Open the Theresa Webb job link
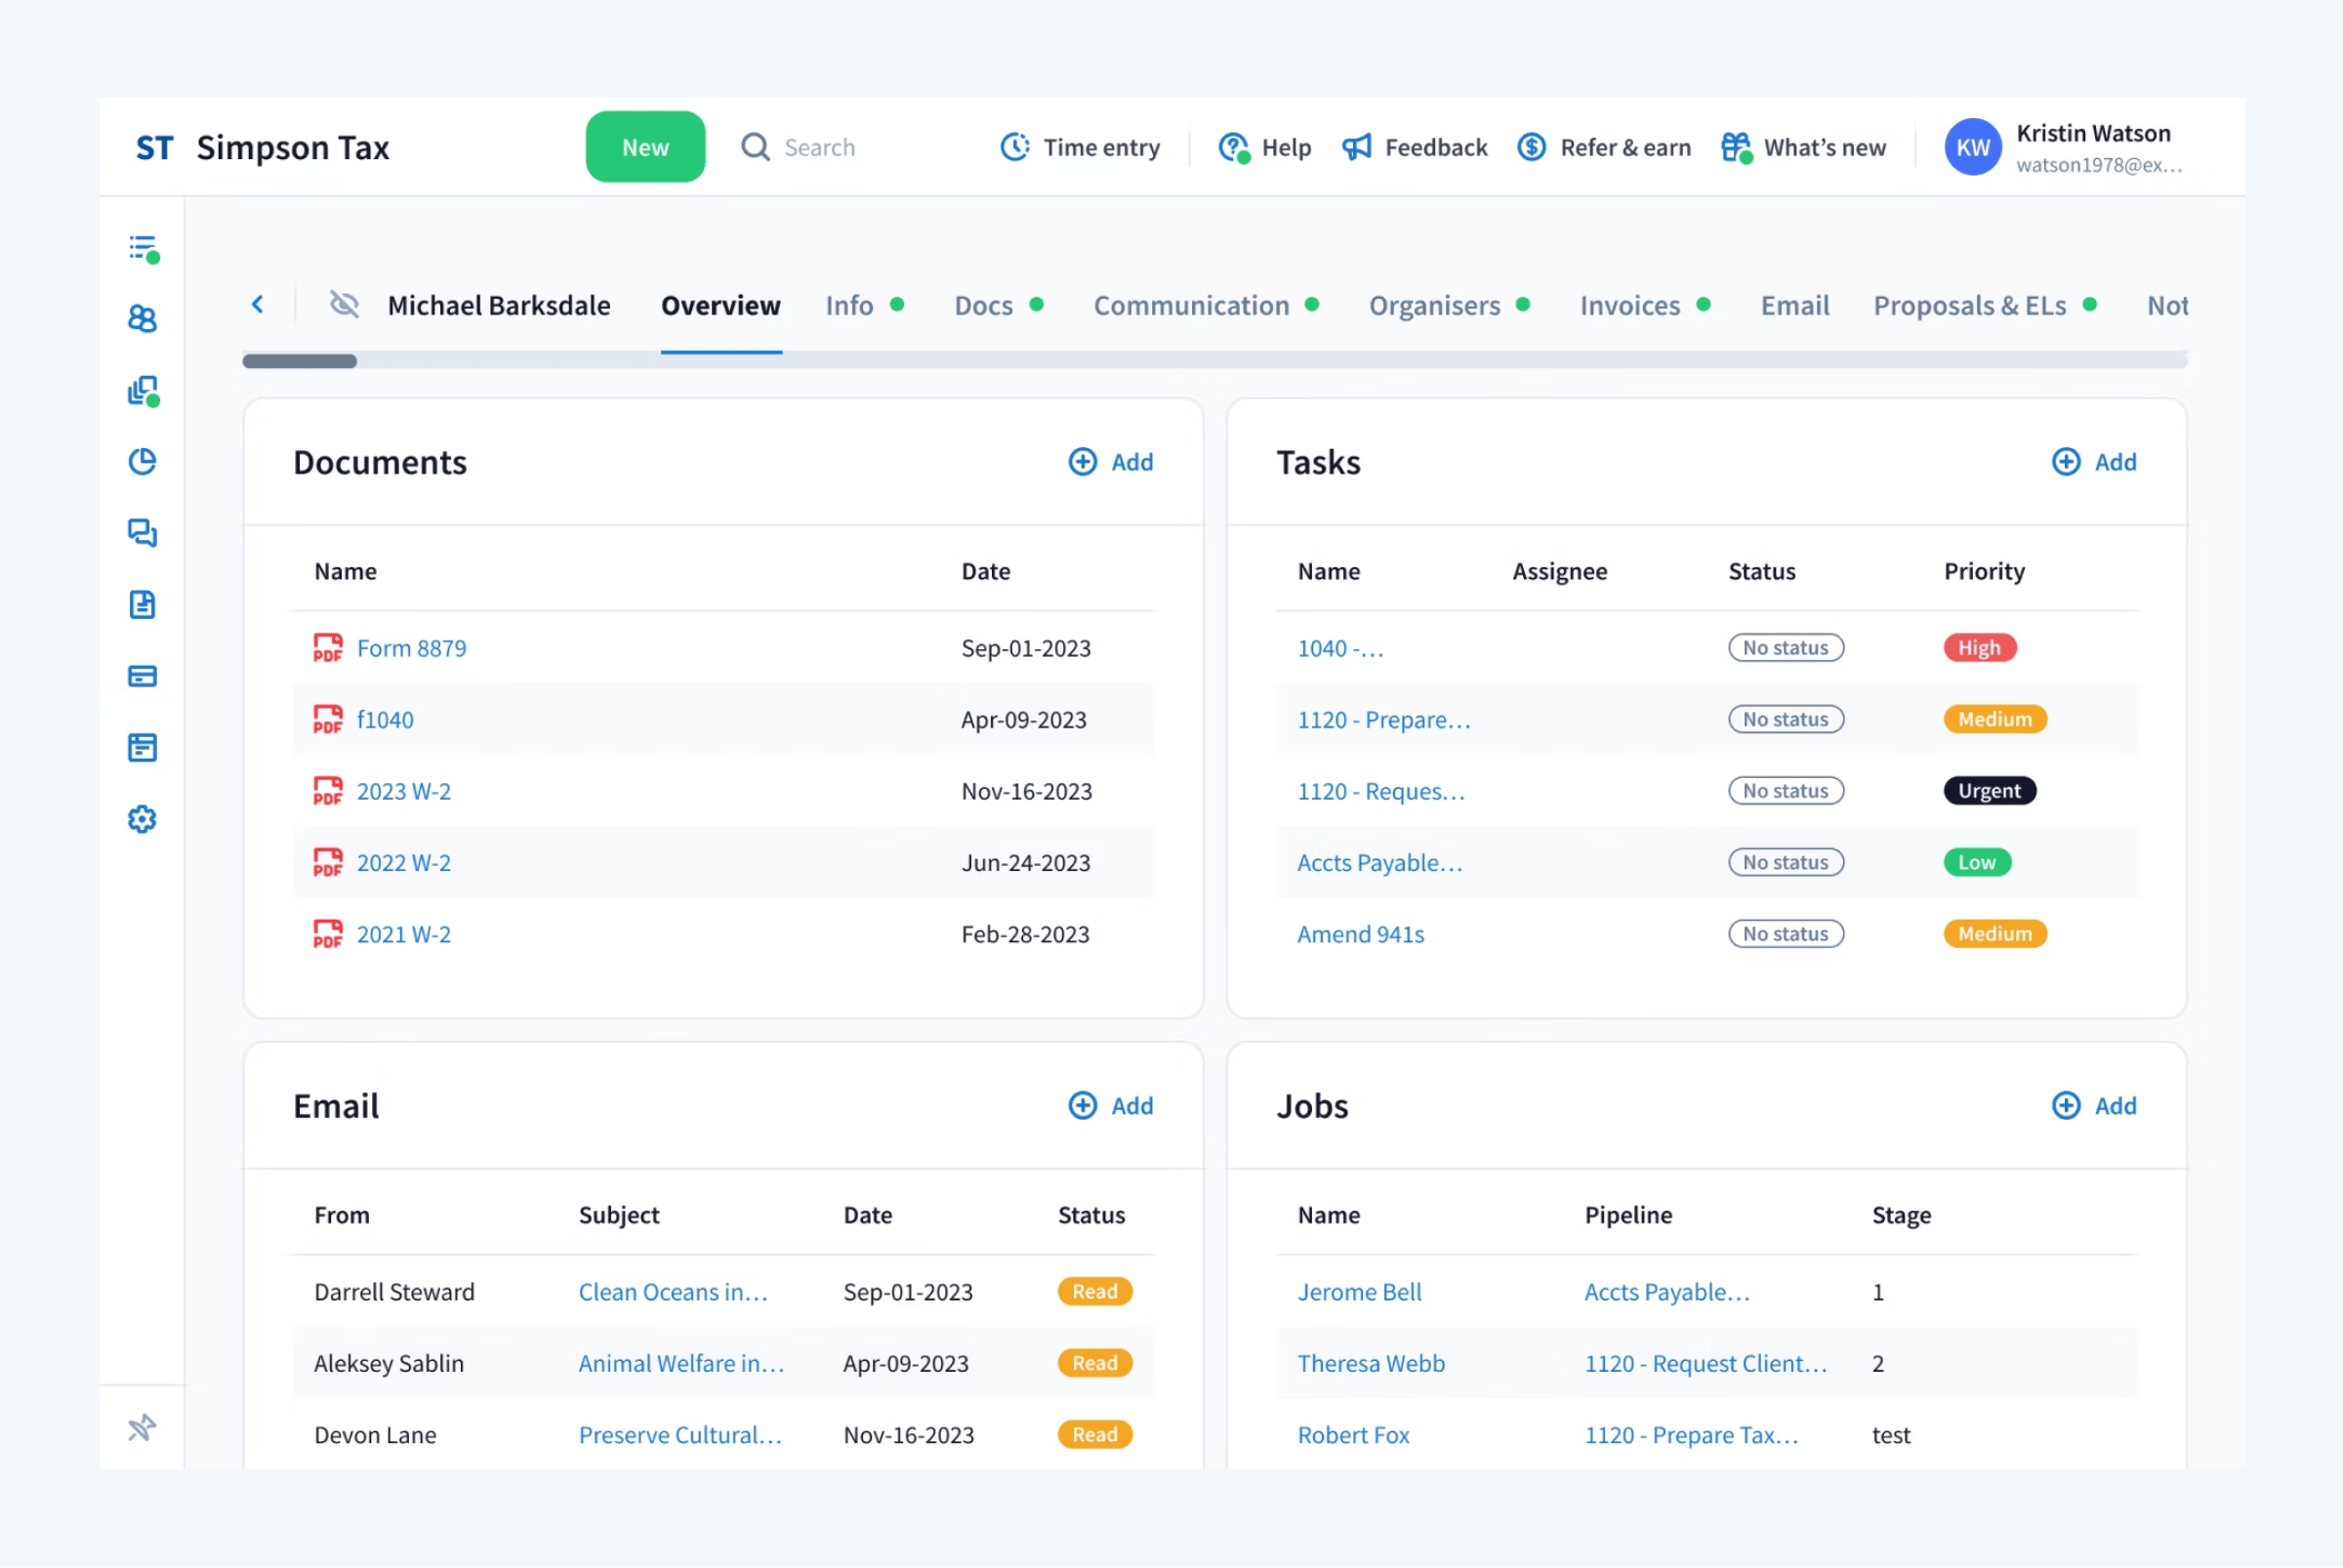This screenshot has height=1568, width=2343. pos(1371,1364)
